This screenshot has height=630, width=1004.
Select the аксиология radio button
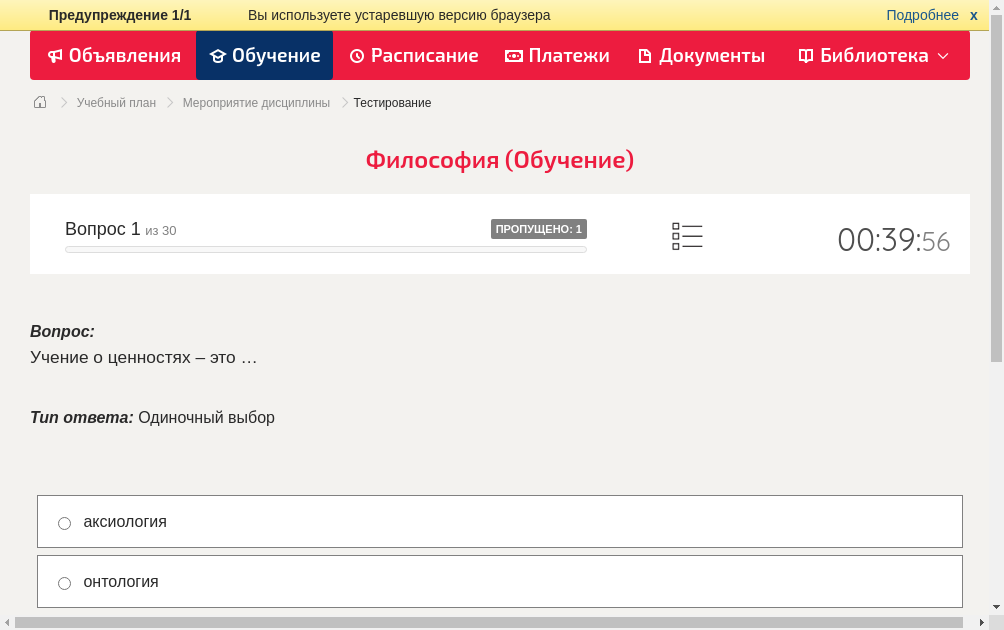click(x=65, y=523)
